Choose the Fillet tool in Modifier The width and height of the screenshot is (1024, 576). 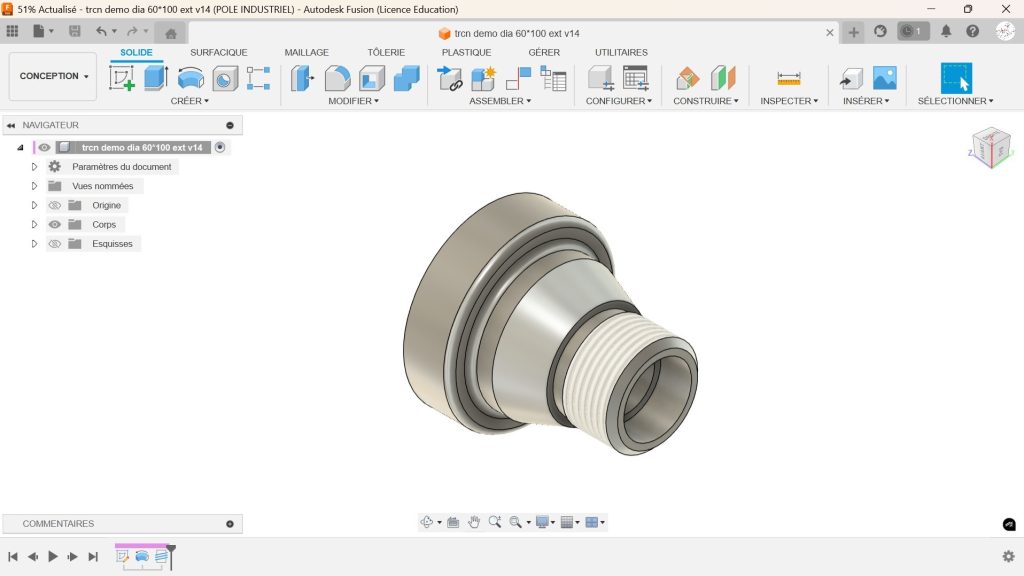coord(338,78)
